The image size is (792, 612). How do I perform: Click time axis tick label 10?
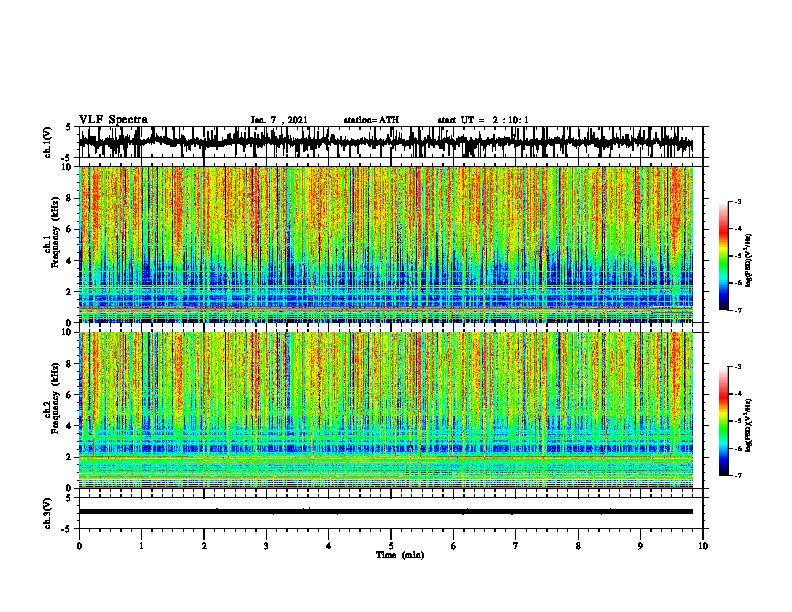tap(703, 546)
